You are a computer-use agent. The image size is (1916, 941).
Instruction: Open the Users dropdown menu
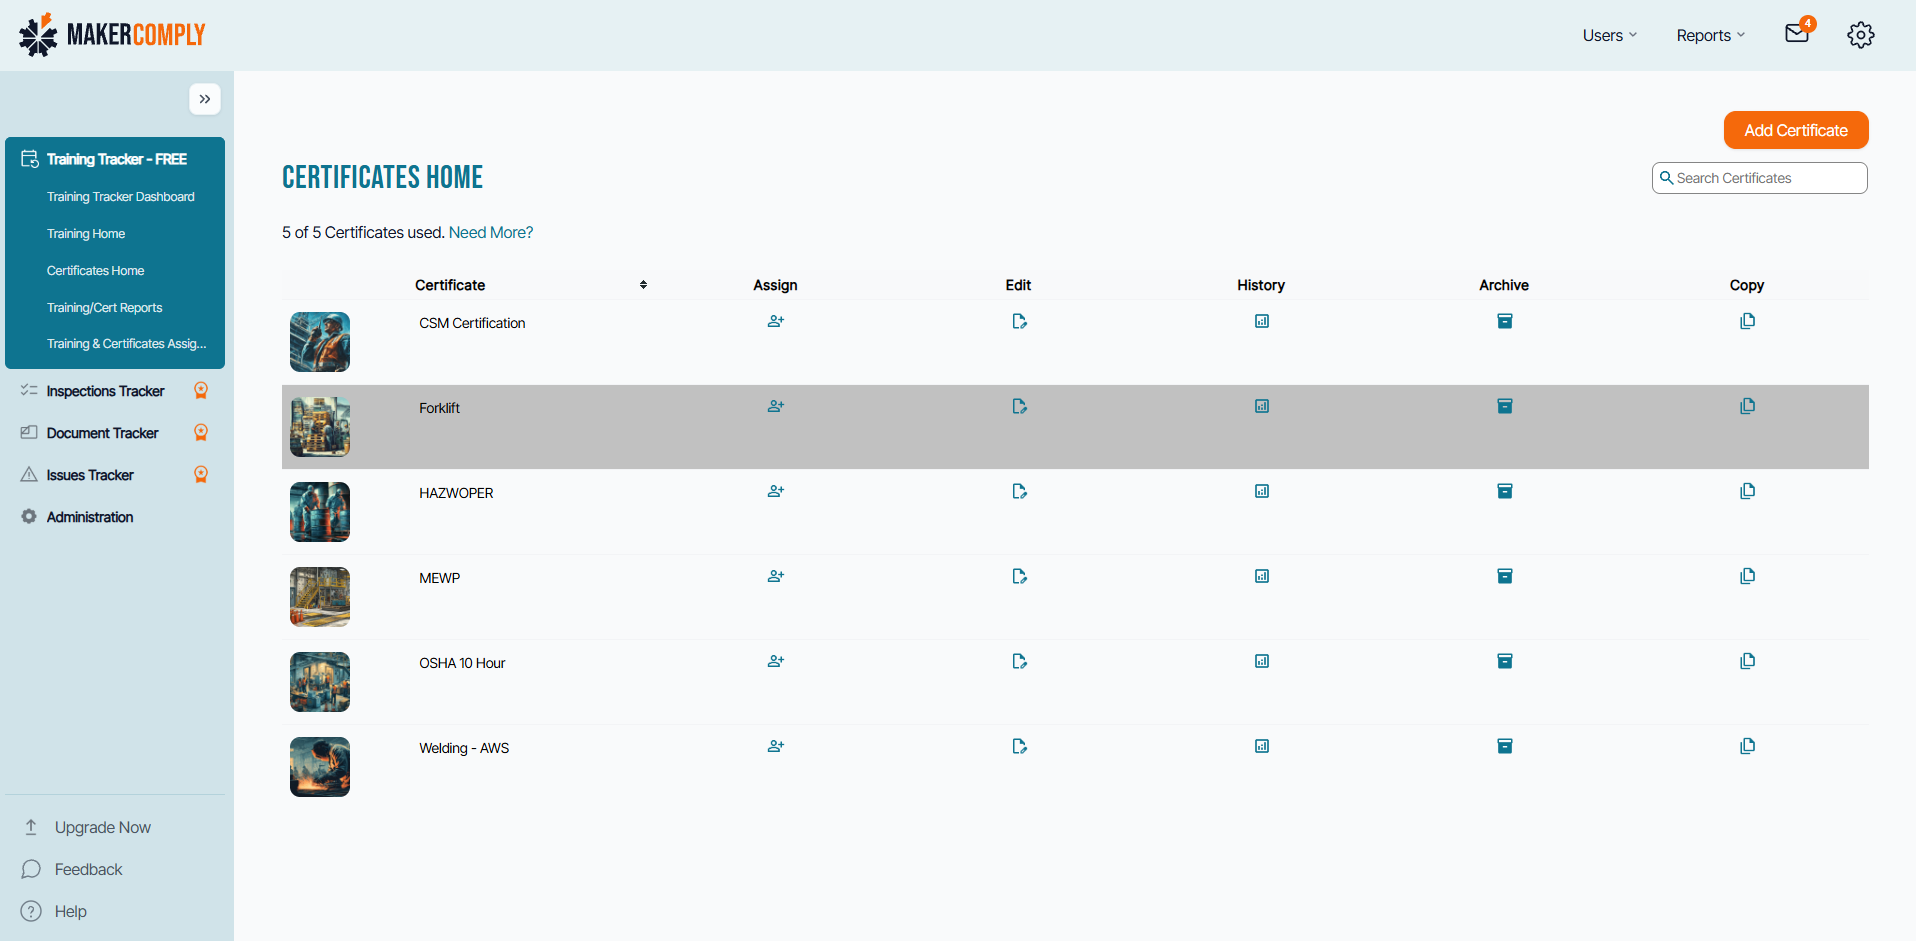tap(1609, 35)
